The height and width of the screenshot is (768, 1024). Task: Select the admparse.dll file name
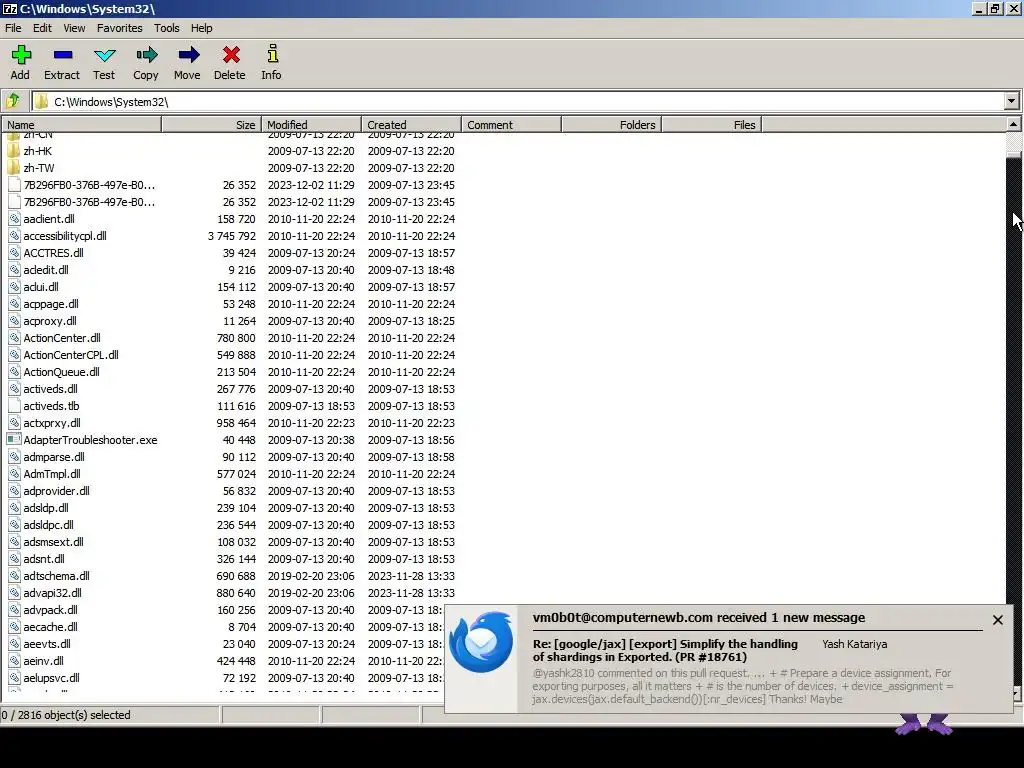(x=54, y=456)
